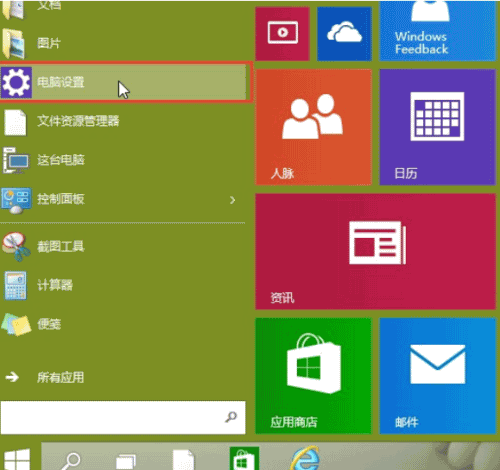This screenshot has height=470, width=500.
Task: Open Internet Explorer from the taskbar
Action: (x=305, y=458)
